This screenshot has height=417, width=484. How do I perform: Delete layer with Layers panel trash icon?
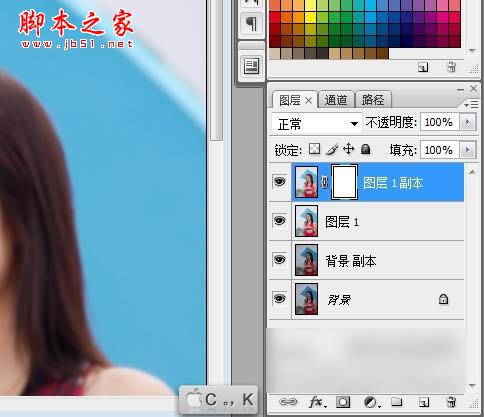click(451, 402)
